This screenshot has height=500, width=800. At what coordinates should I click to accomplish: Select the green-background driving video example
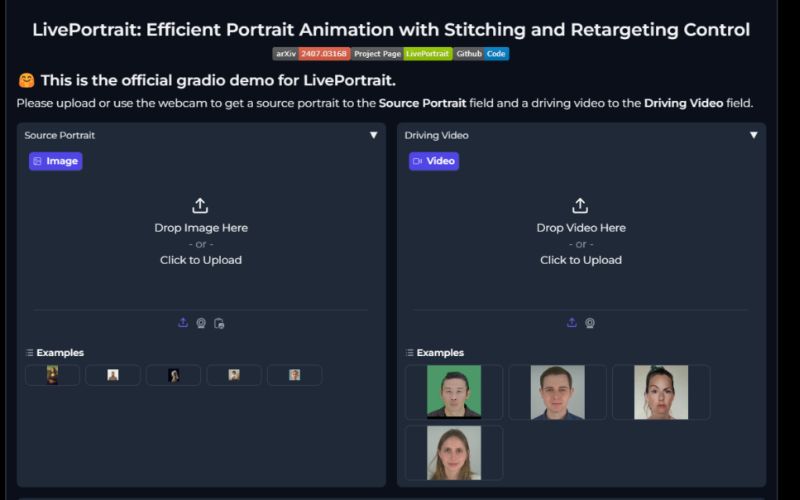click(x=454, y=392)
